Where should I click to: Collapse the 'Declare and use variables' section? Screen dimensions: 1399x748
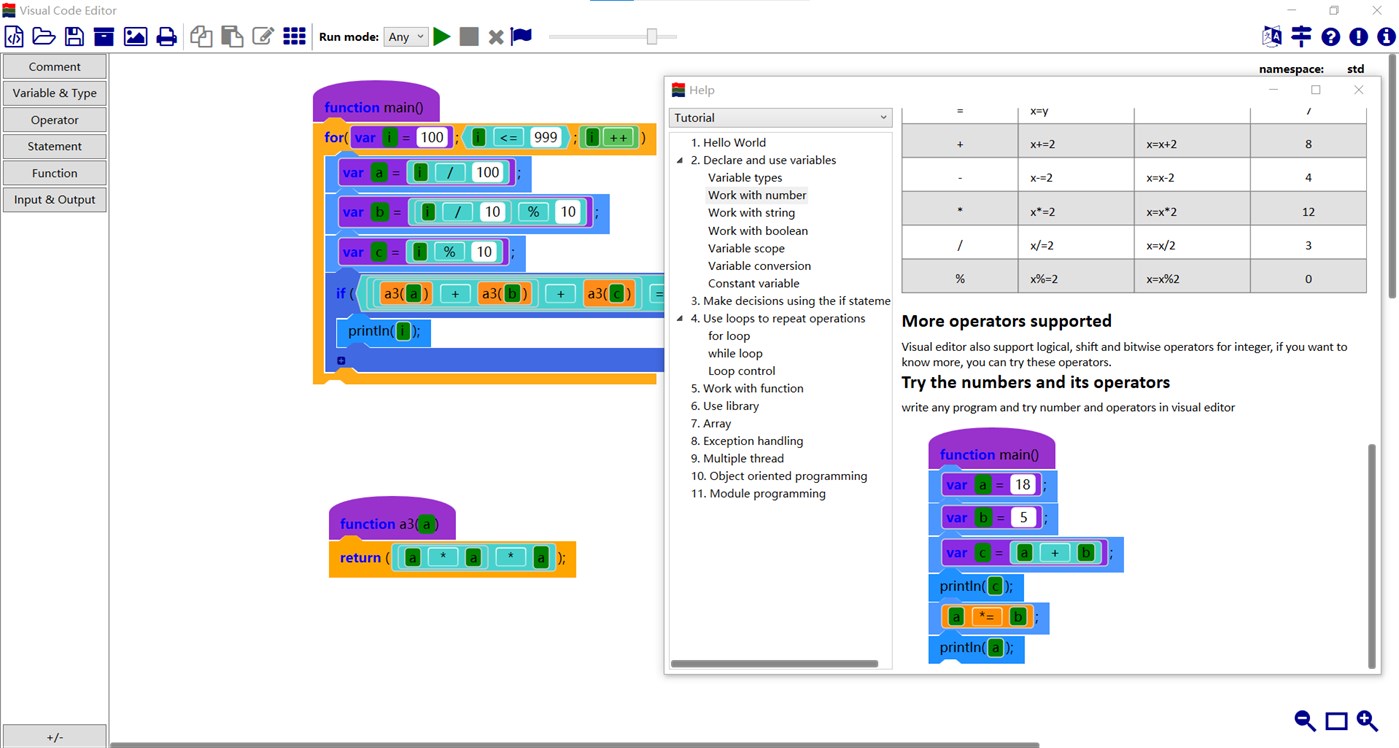click(680, 159)
